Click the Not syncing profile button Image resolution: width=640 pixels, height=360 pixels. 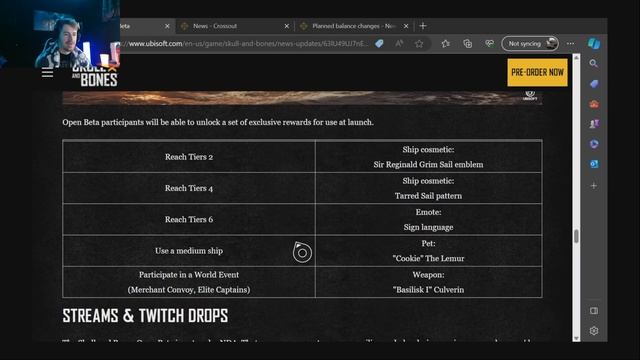click(x=530, y=44)
